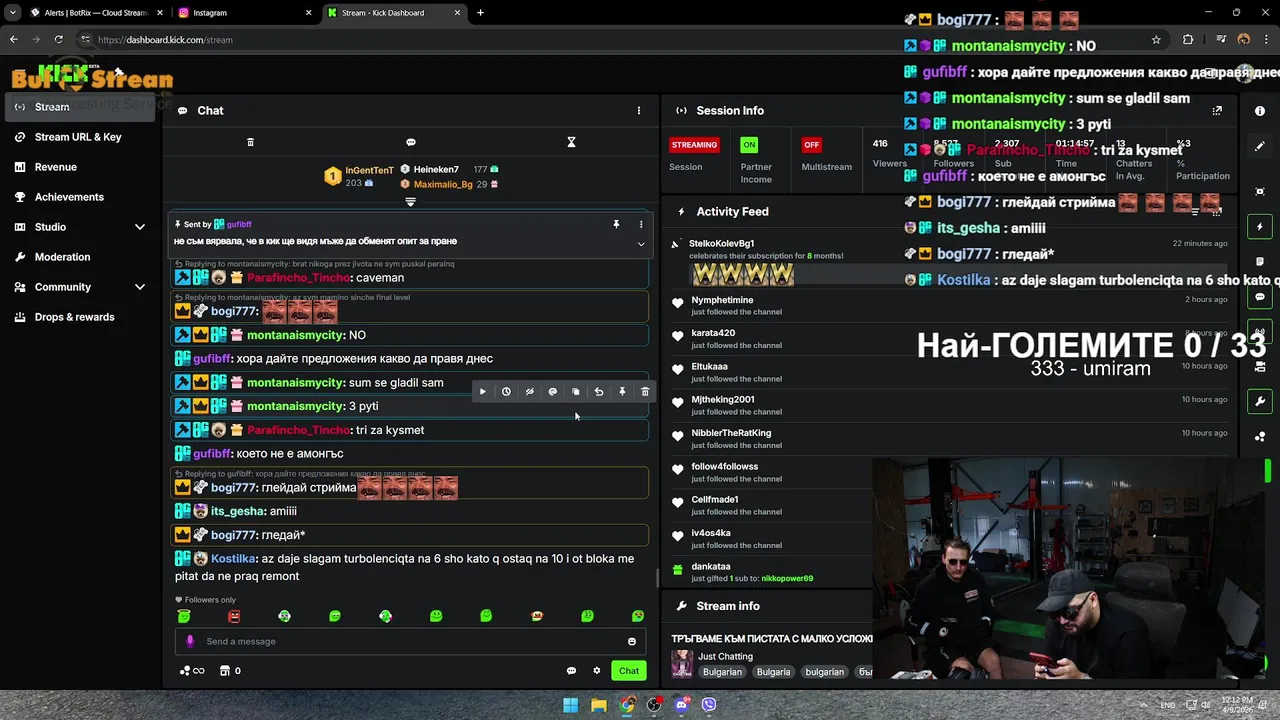Image resolution: width=1280 pixels, height=720 pixels.
Task: Pop out the Session Info panel
Action: click(x=1217, y=111)
